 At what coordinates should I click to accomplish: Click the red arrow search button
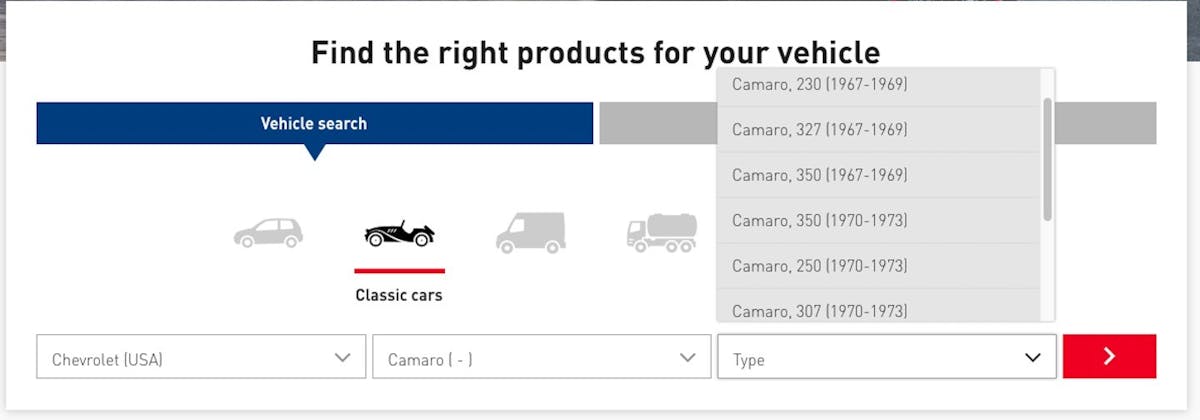click(x=1109, y=356)
